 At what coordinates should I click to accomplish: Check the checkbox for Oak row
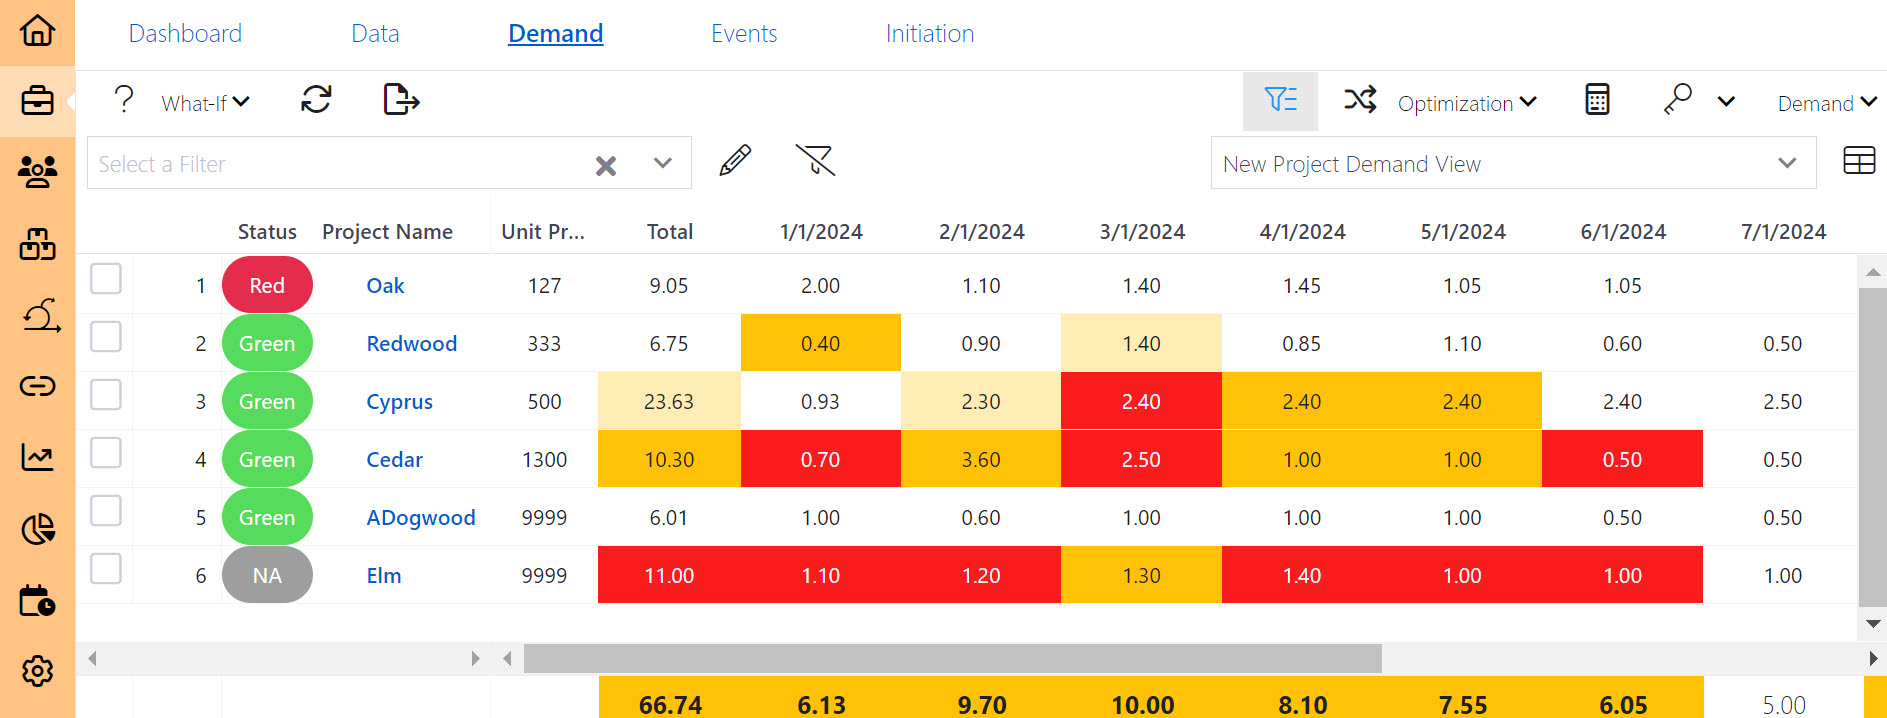[x=106, y=279]
